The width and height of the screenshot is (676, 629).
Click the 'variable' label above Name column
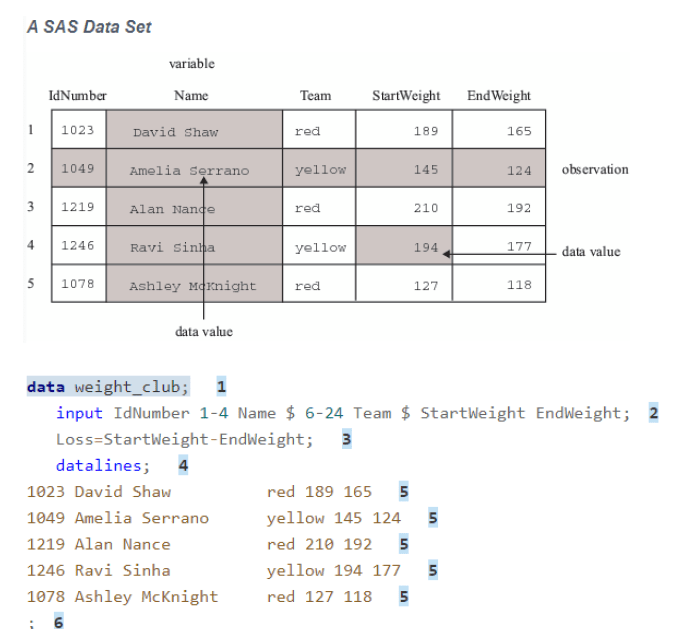pyautogui.click(x=191, y=64)
